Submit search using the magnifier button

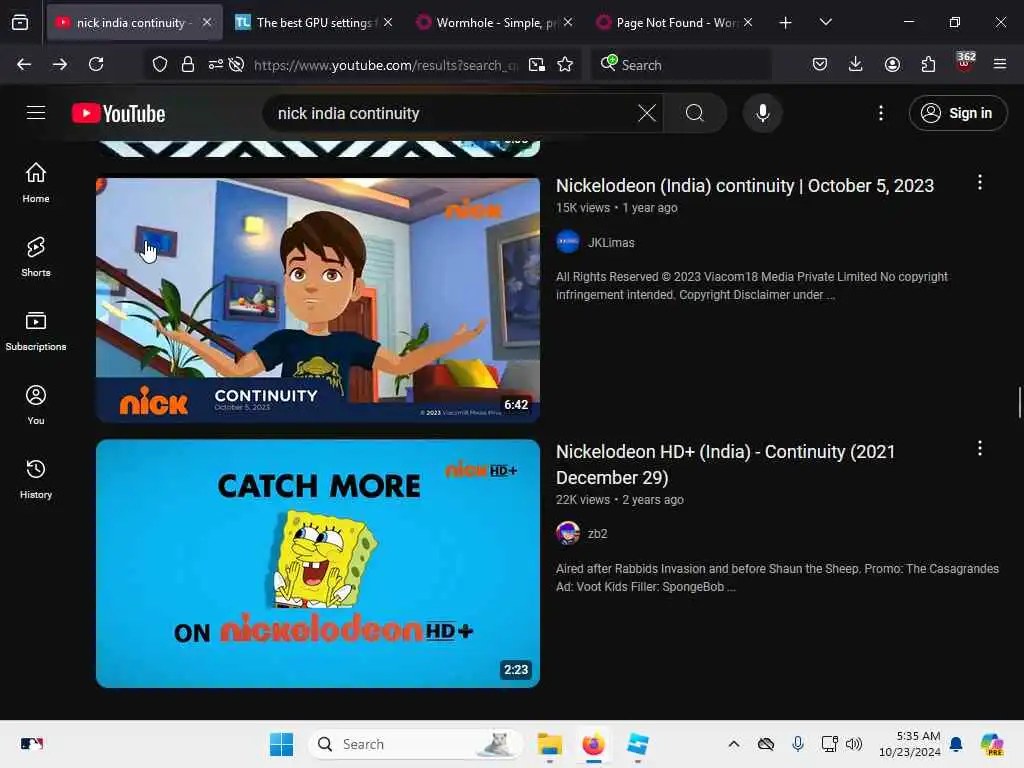[x=695, y=113]
